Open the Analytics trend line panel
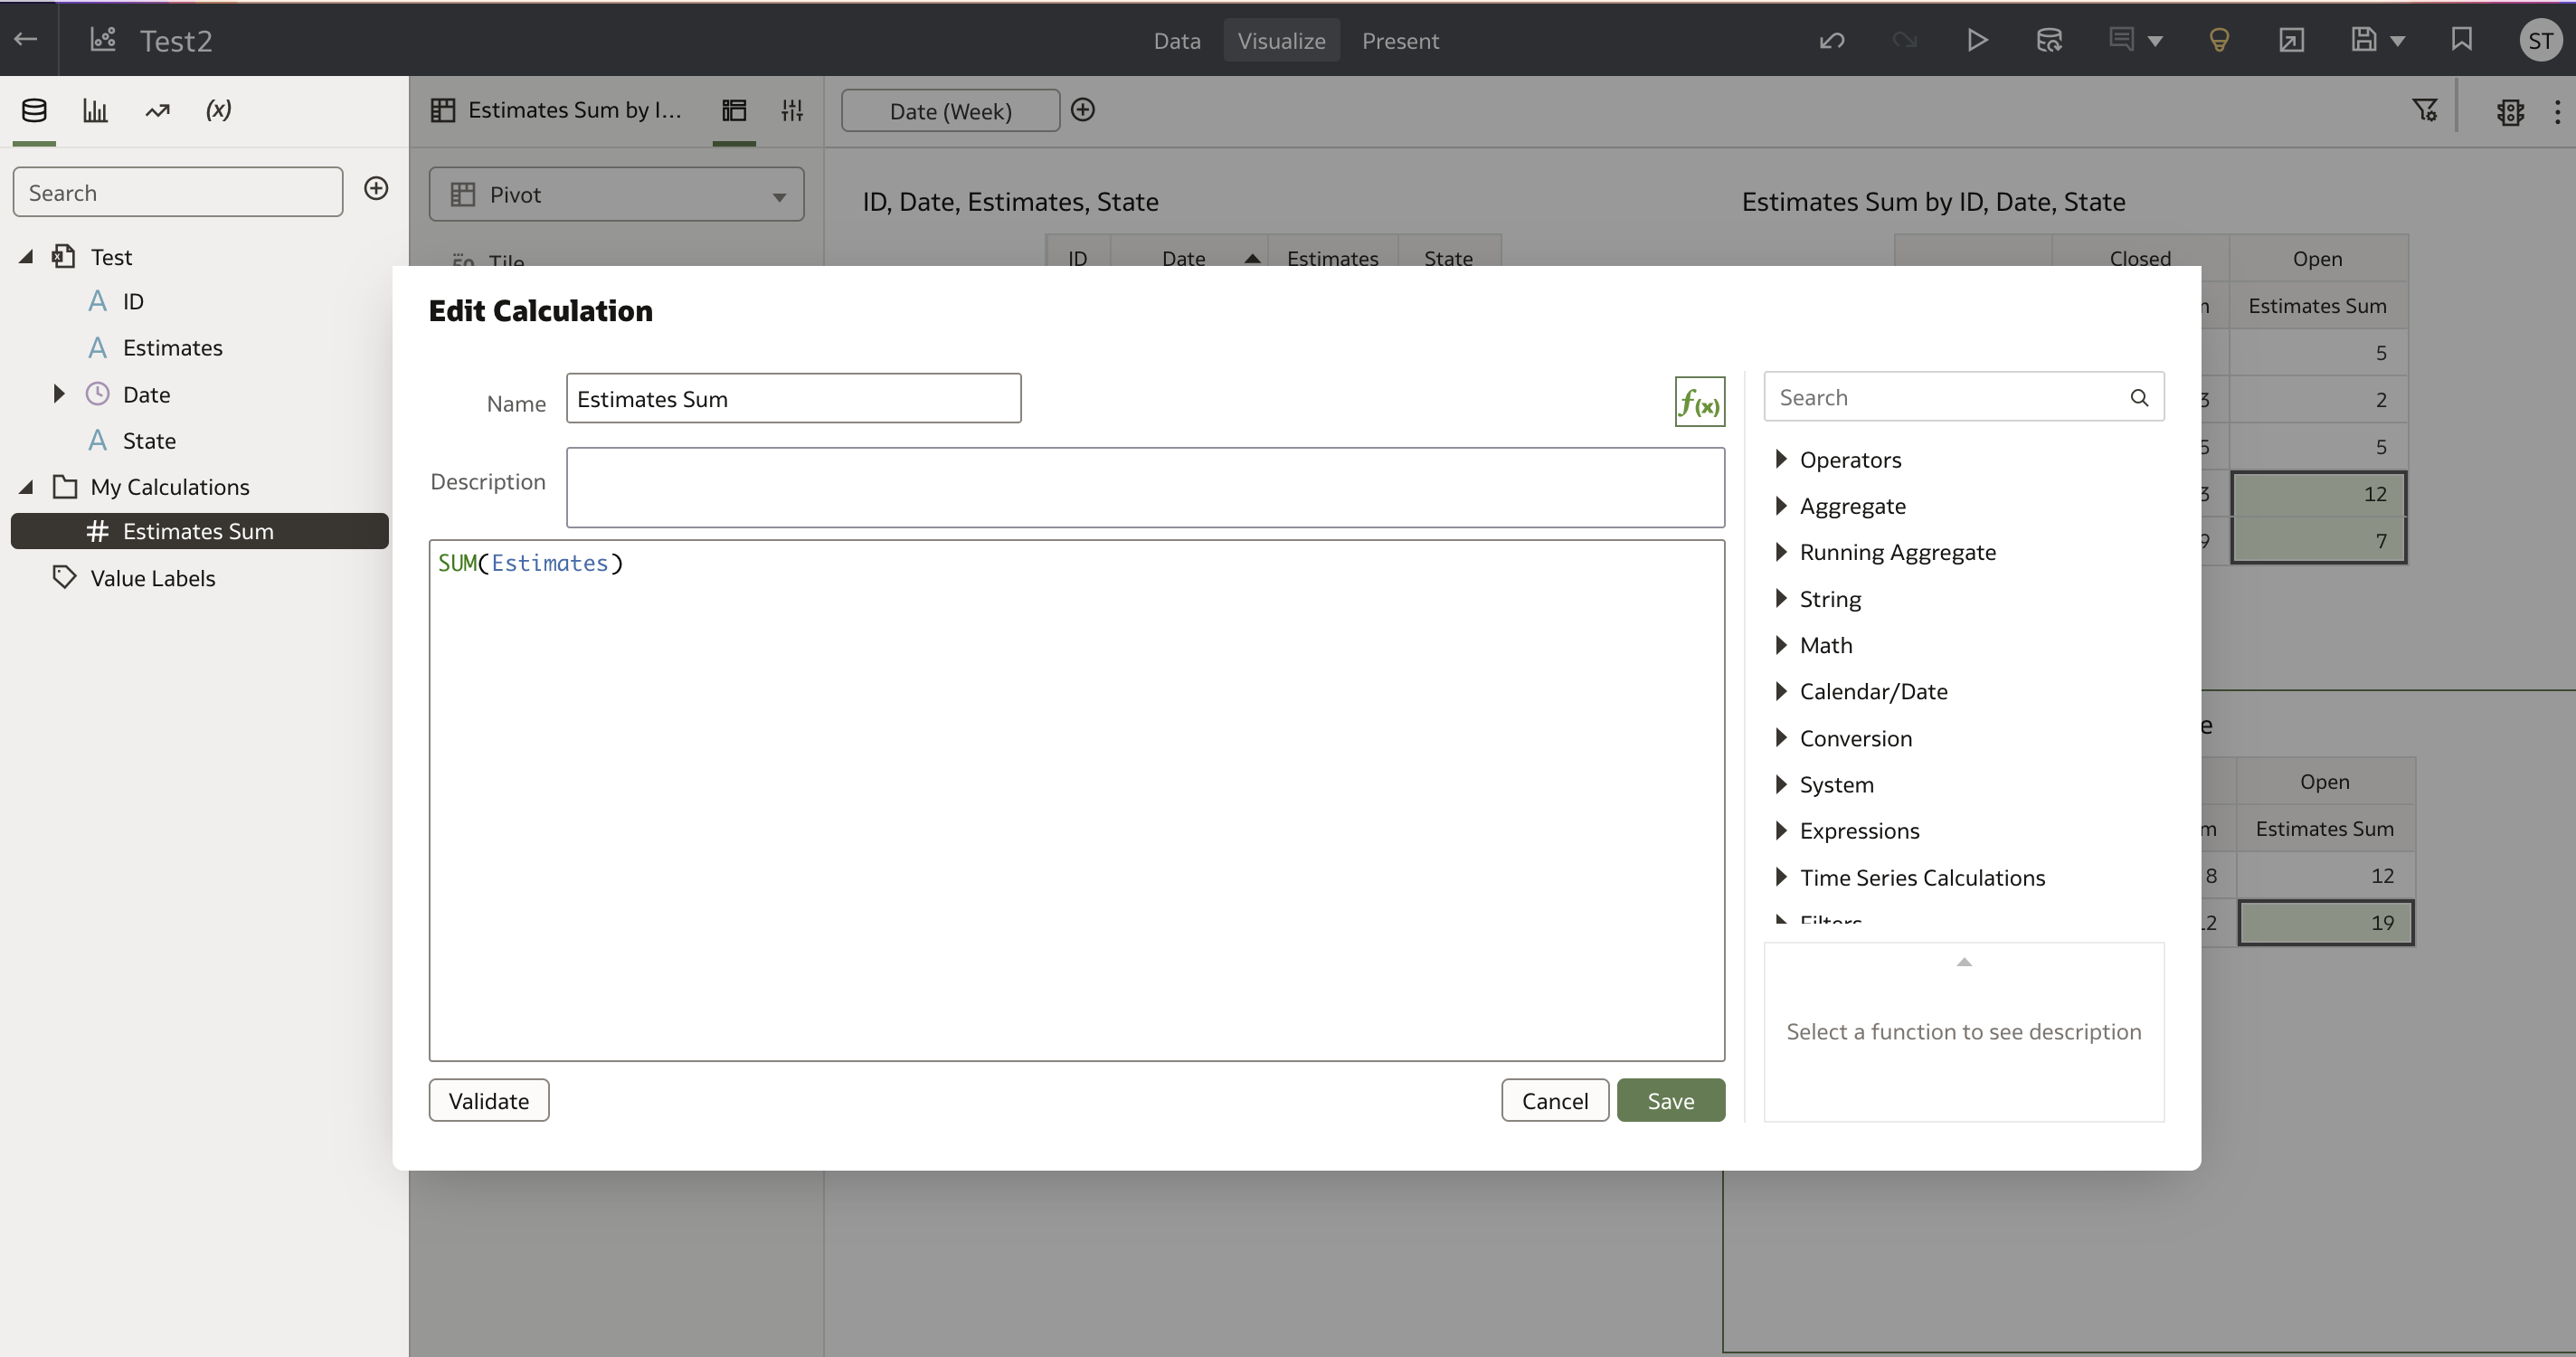Viewport: 2576px width, 1357px height. coord(157,110)
